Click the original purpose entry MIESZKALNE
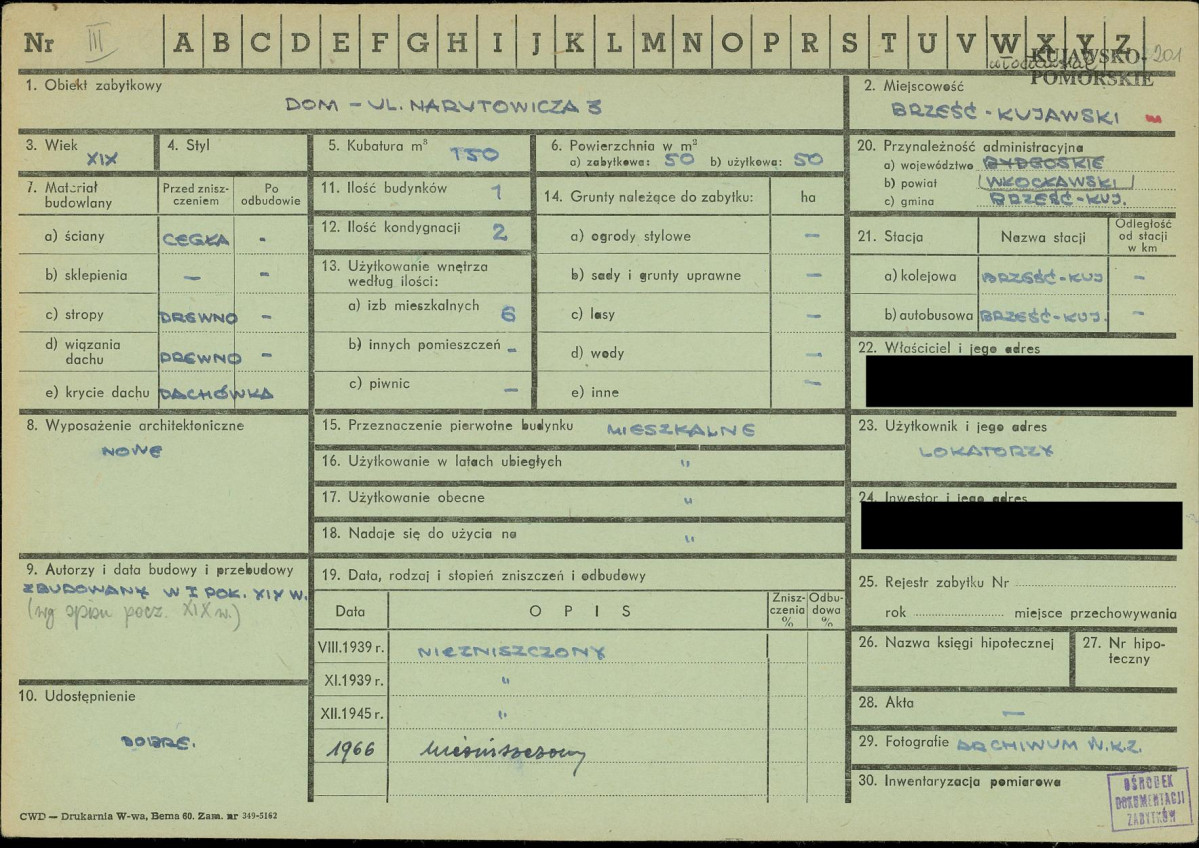The height and width of the screenshot is (848, 1199). [681, 429]
